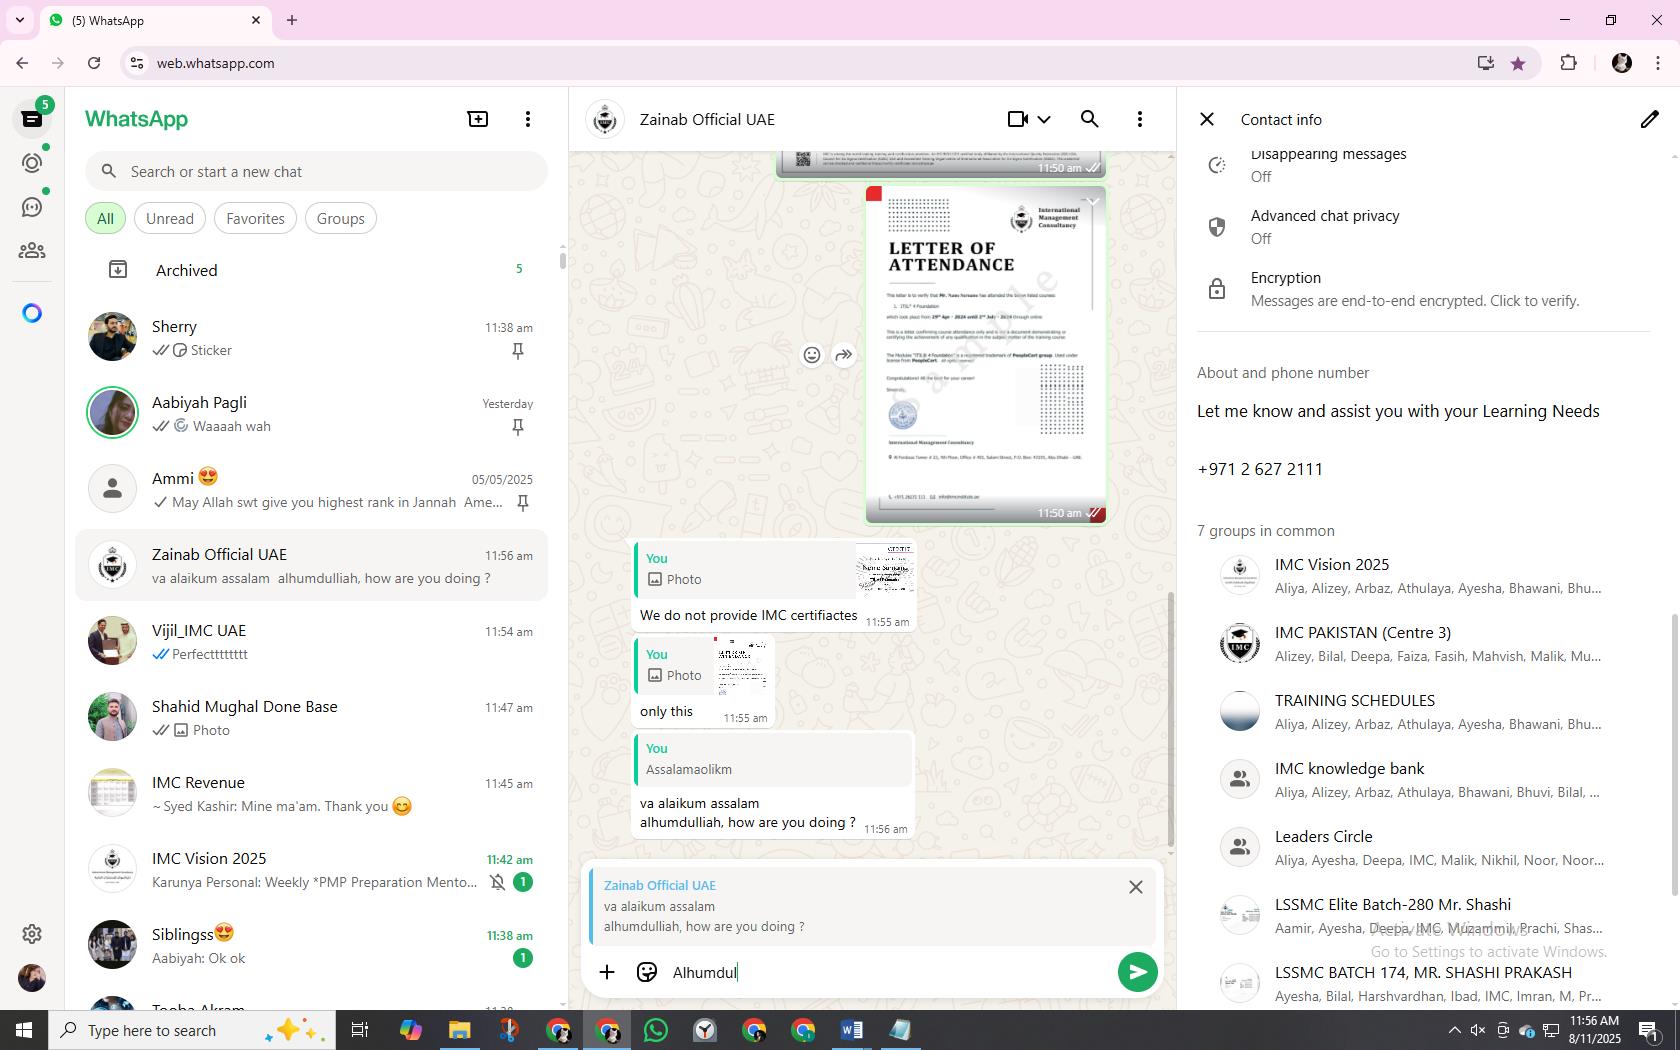
Task: Open the Shahid Mughal Done Base chat
Action: tap(312, 717)
